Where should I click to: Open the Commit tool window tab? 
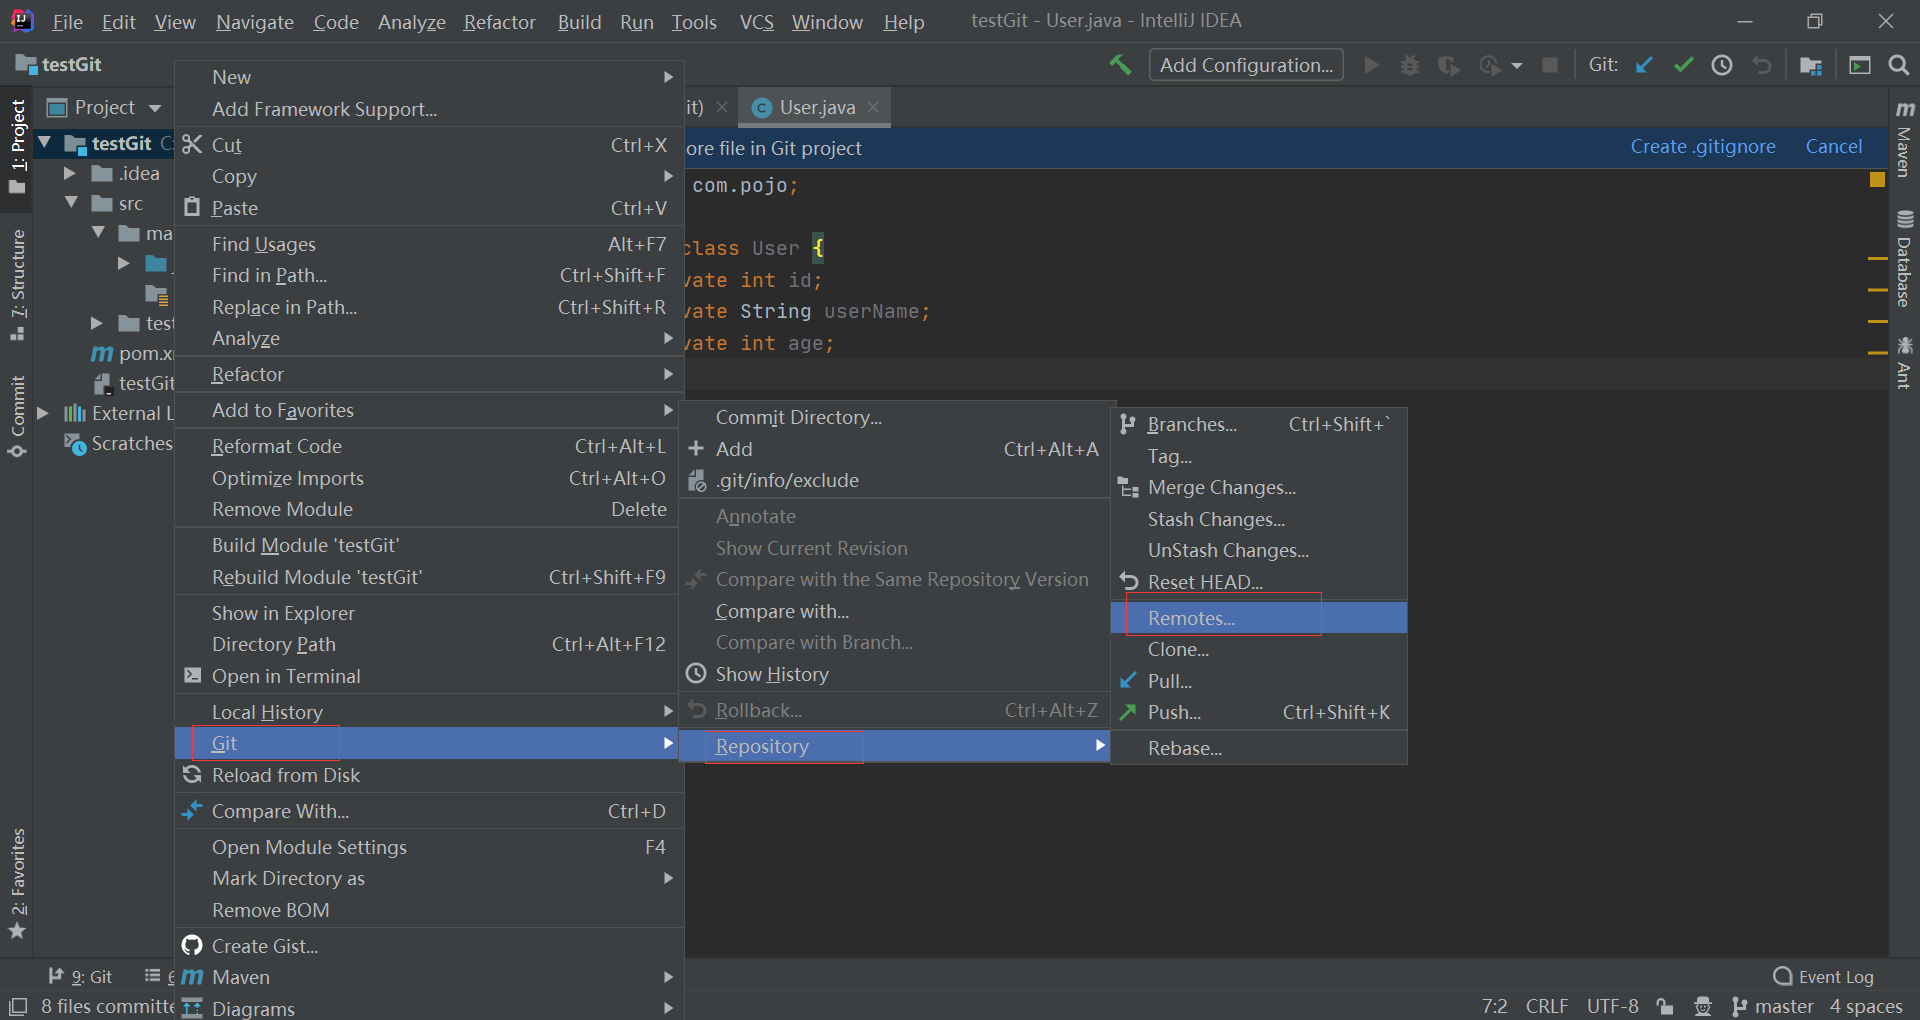coord(17,417)
